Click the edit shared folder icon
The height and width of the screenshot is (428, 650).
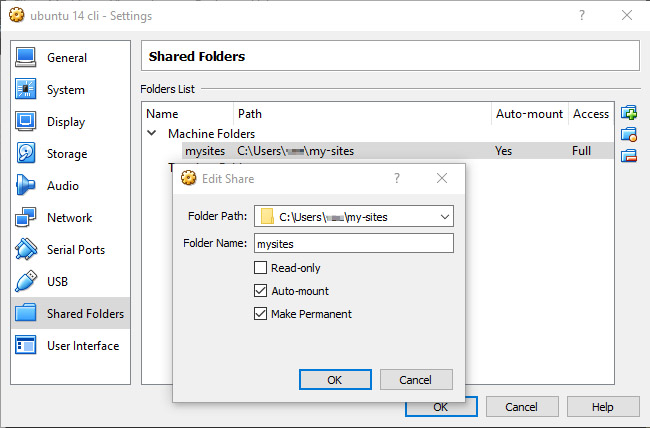[x=629, y=134]
